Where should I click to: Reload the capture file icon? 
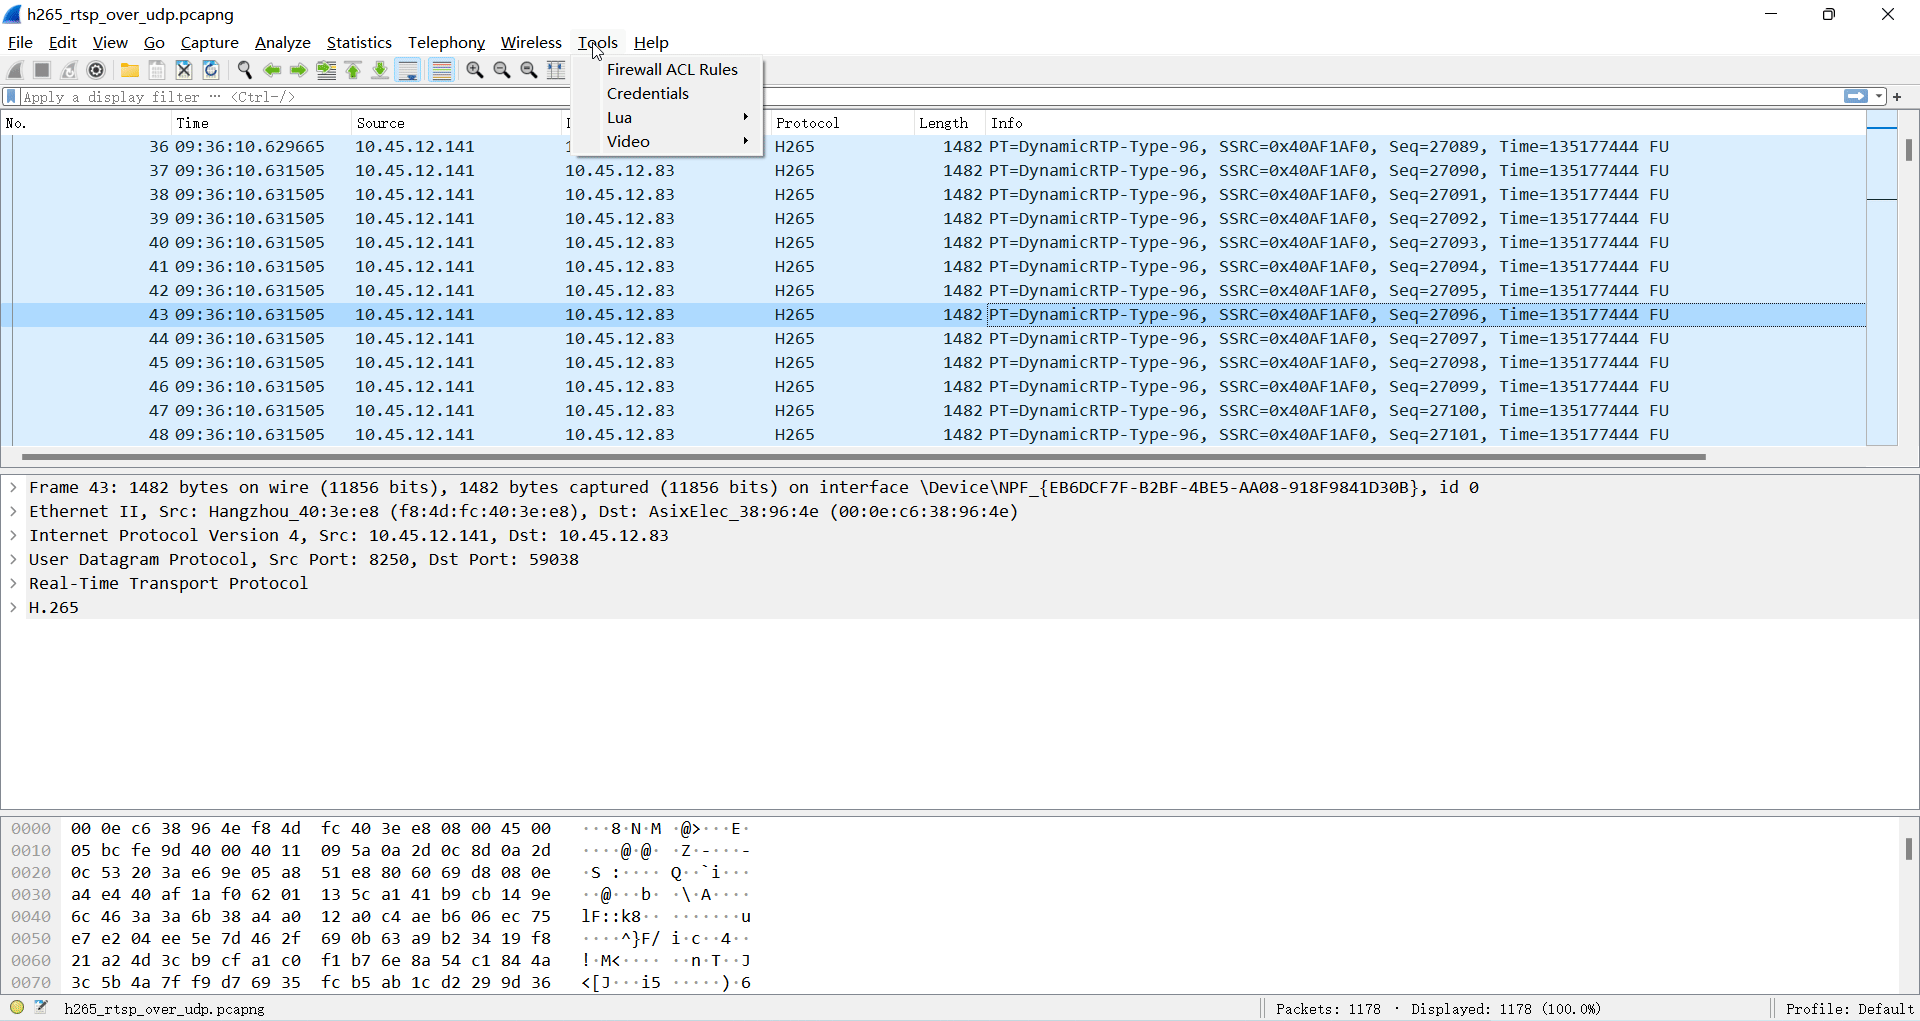[211, 70]
